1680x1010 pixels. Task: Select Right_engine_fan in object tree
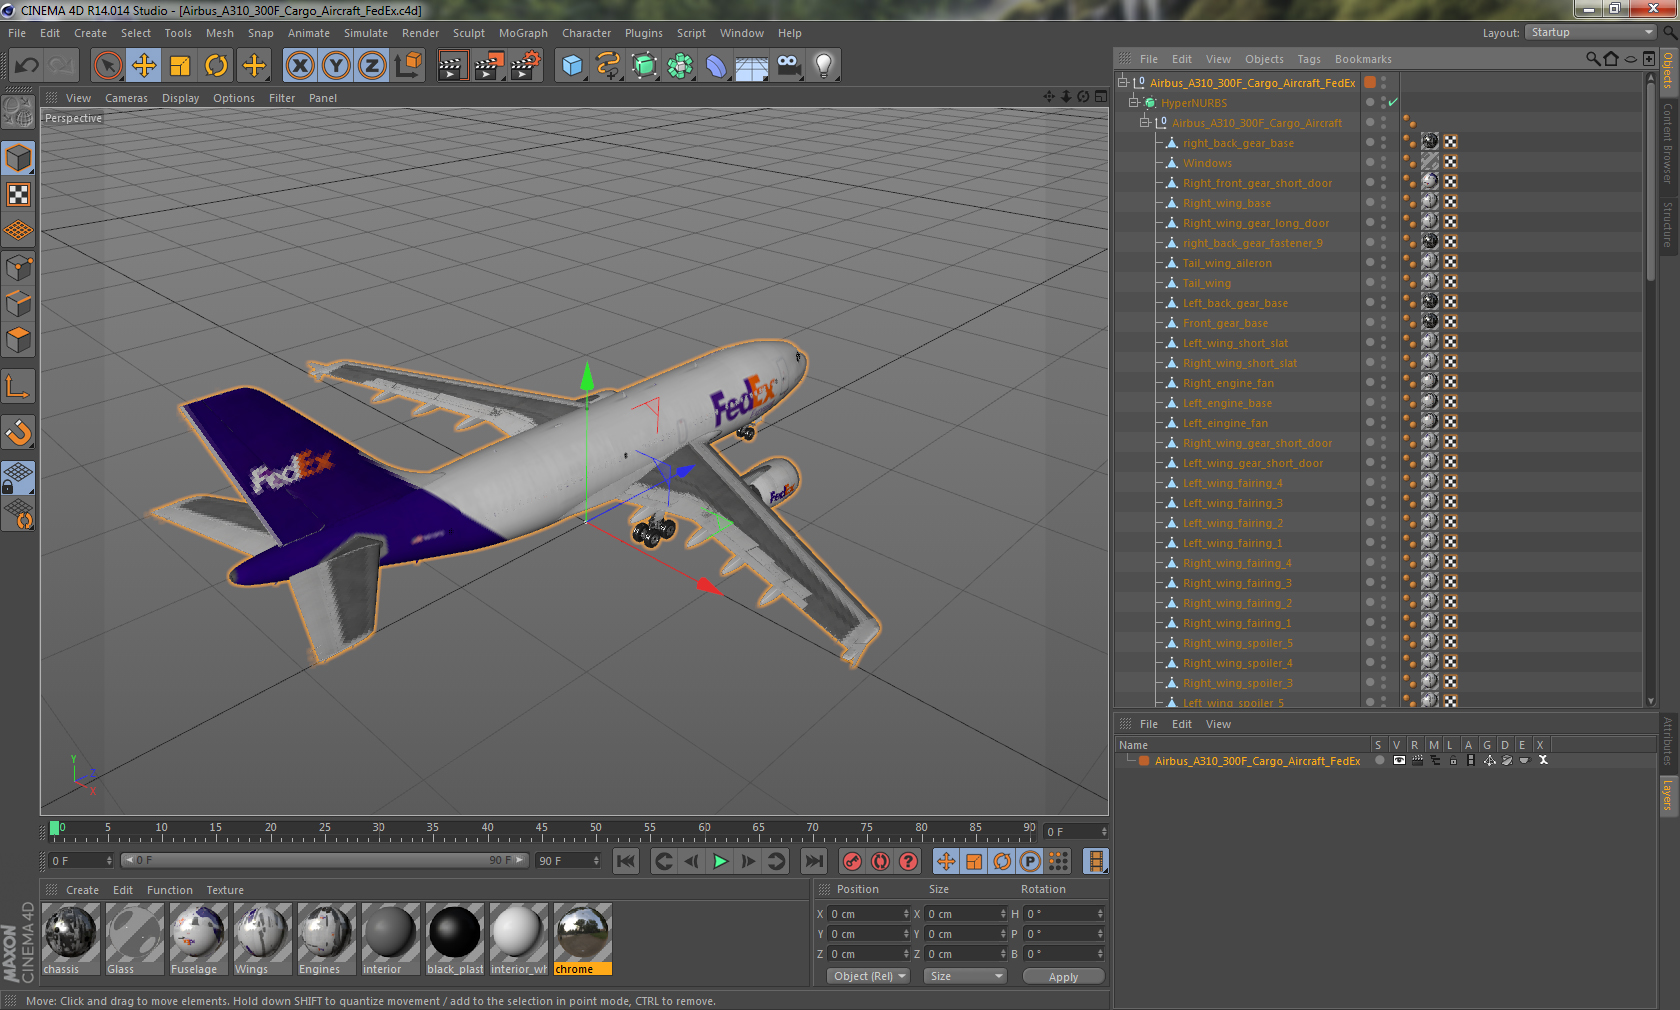pos(1228,383)
